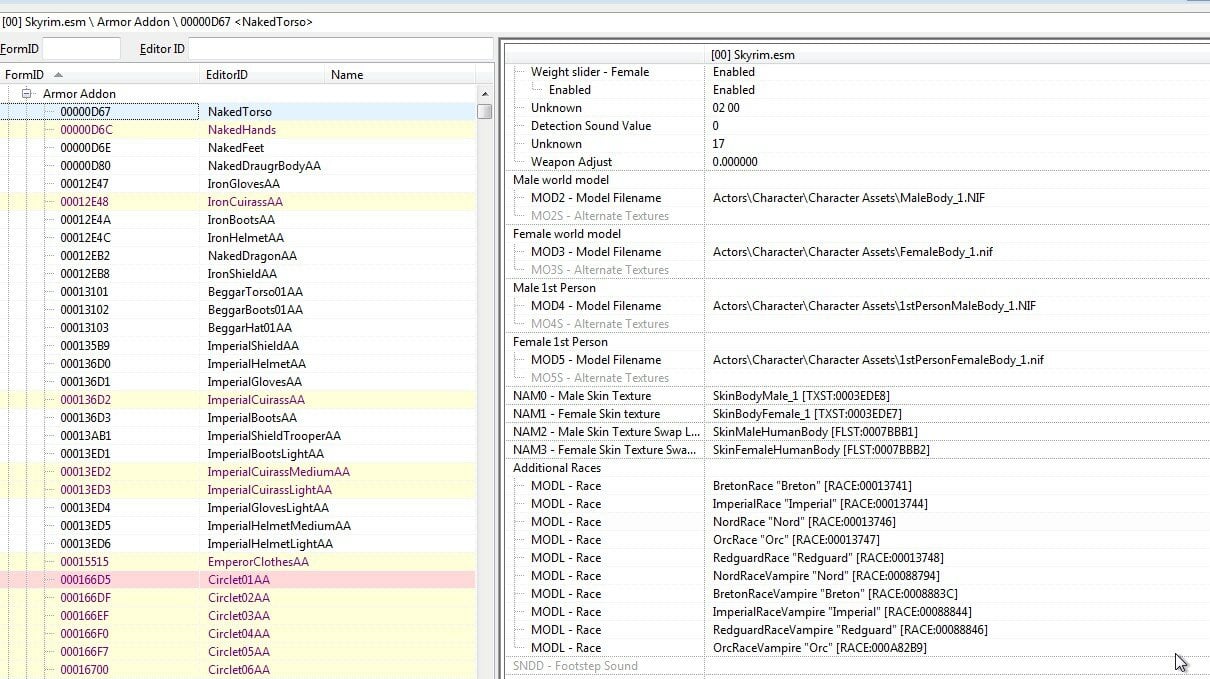Select the Circlet01AA record
The height and width of the screenshot is (679, 1210).
[x=238, y=580]
